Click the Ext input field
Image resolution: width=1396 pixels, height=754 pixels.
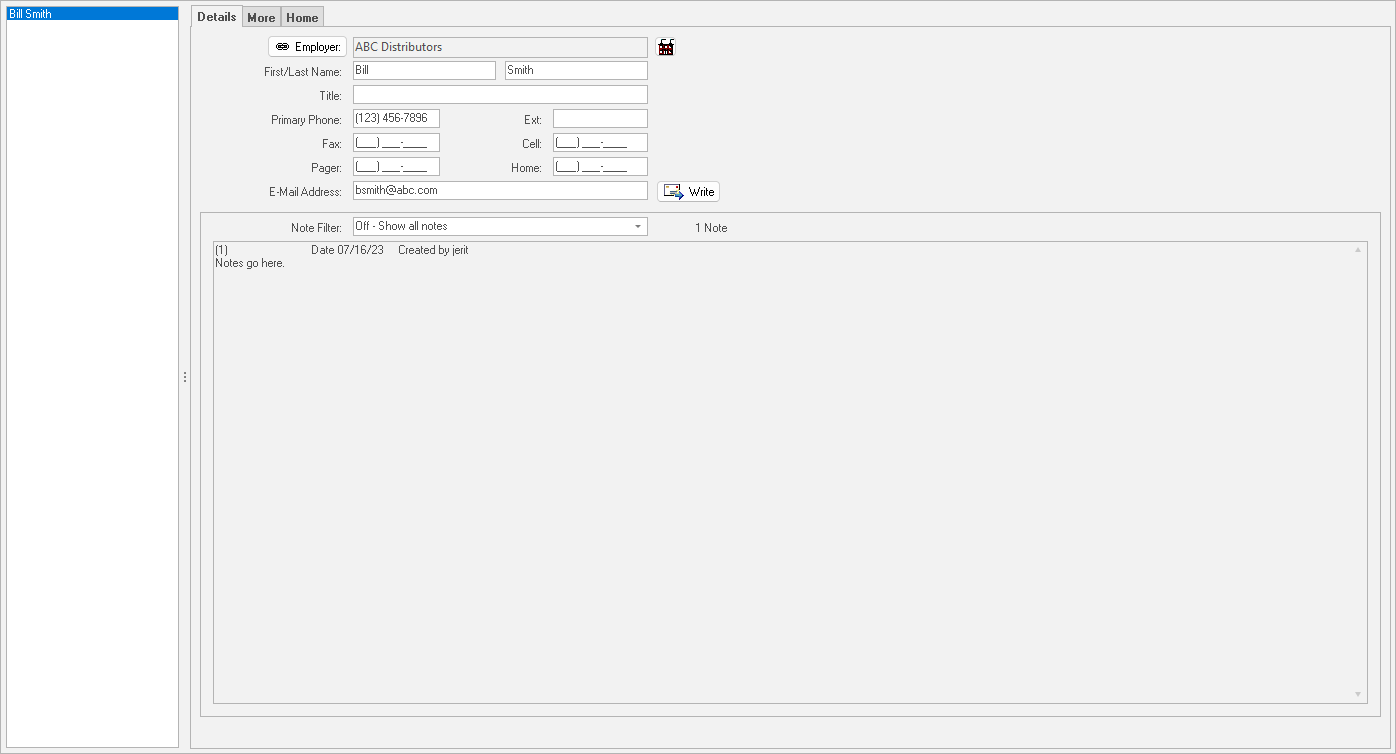click(600, 119)
